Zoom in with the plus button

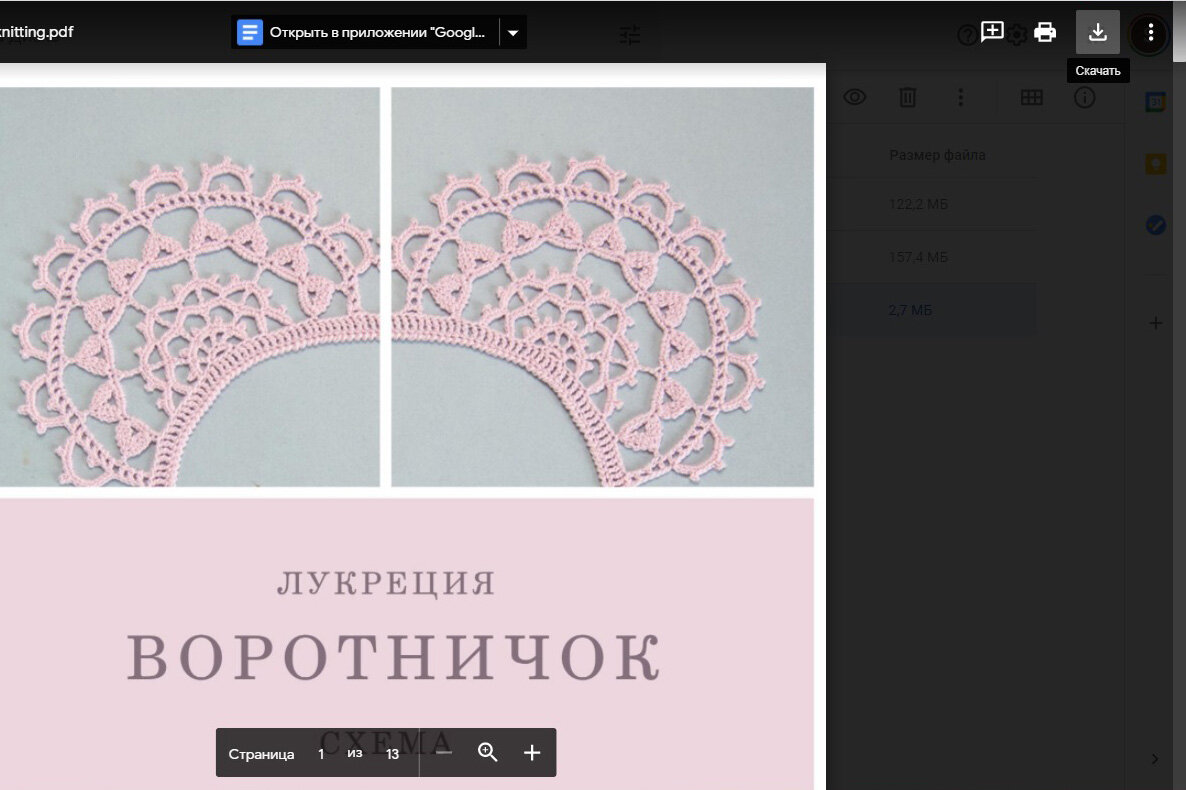click(x=532, y=752)
